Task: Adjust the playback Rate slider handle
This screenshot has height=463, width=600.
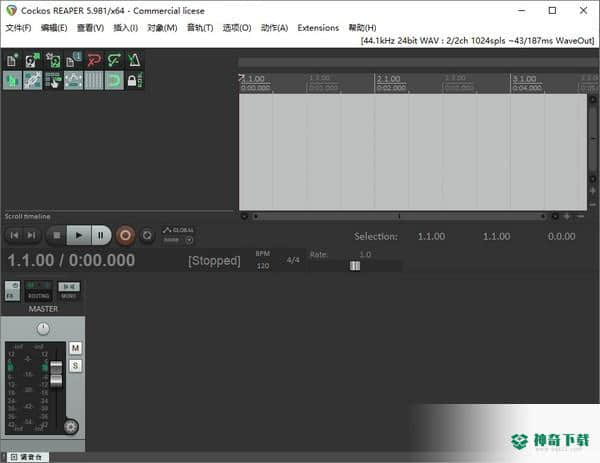Action: [355, 266]
